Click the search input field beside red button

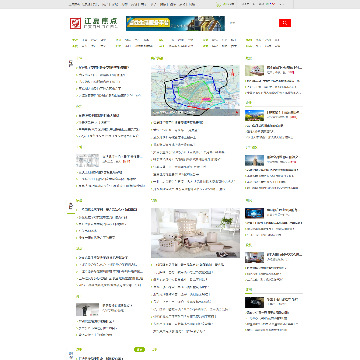click(253, 23)
